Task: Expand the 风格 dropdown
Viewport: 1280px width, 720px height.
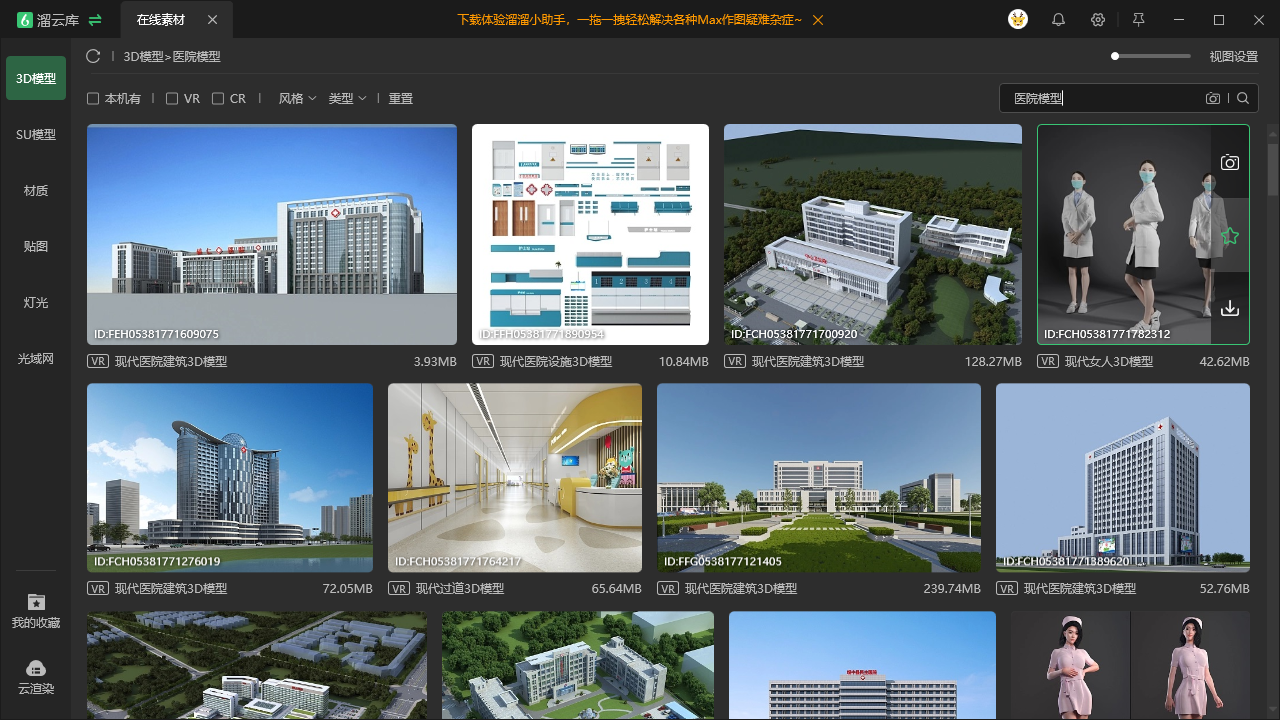Action: [297, 99]
